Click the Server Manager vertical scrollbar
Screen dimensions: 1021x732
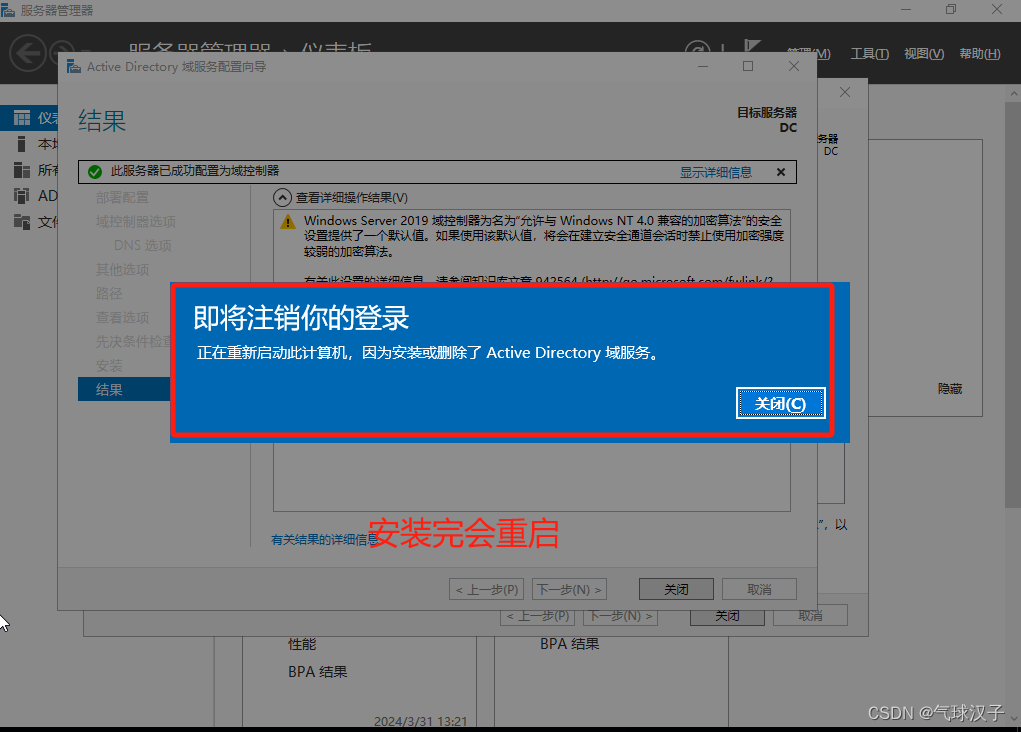[x=1013, y=306]
